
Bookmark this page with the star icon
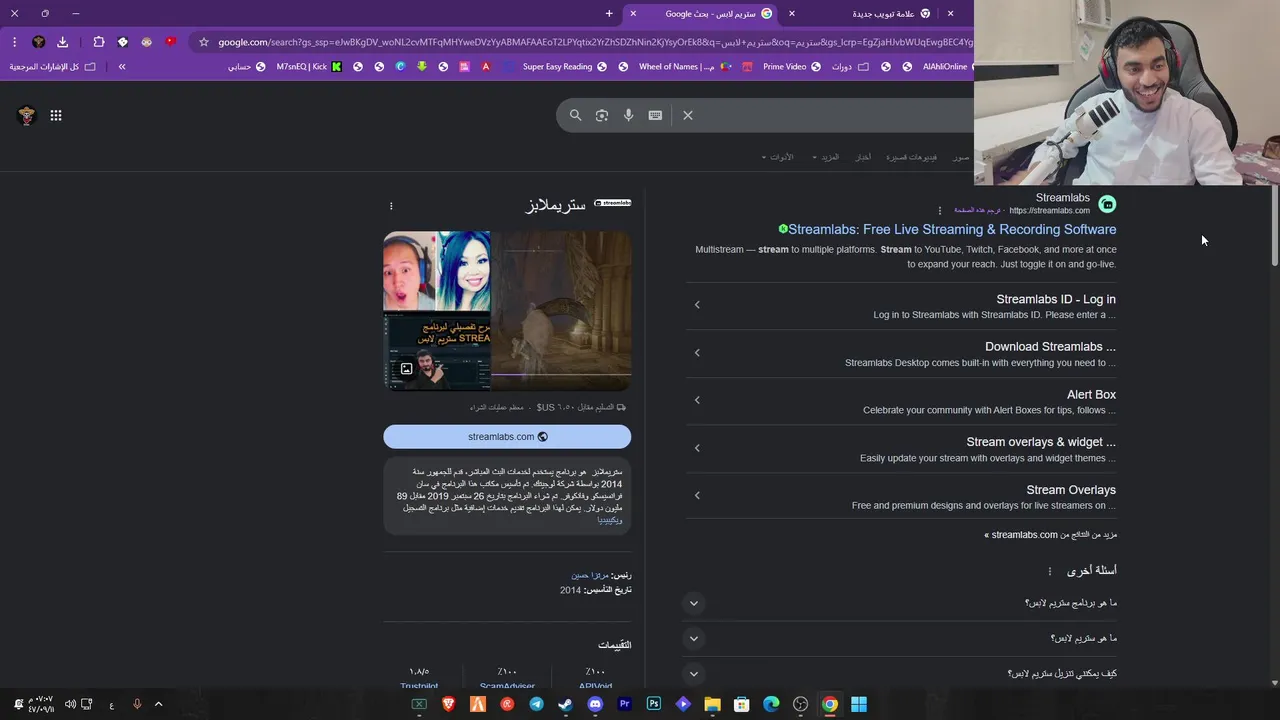click(x=204, y=42)
